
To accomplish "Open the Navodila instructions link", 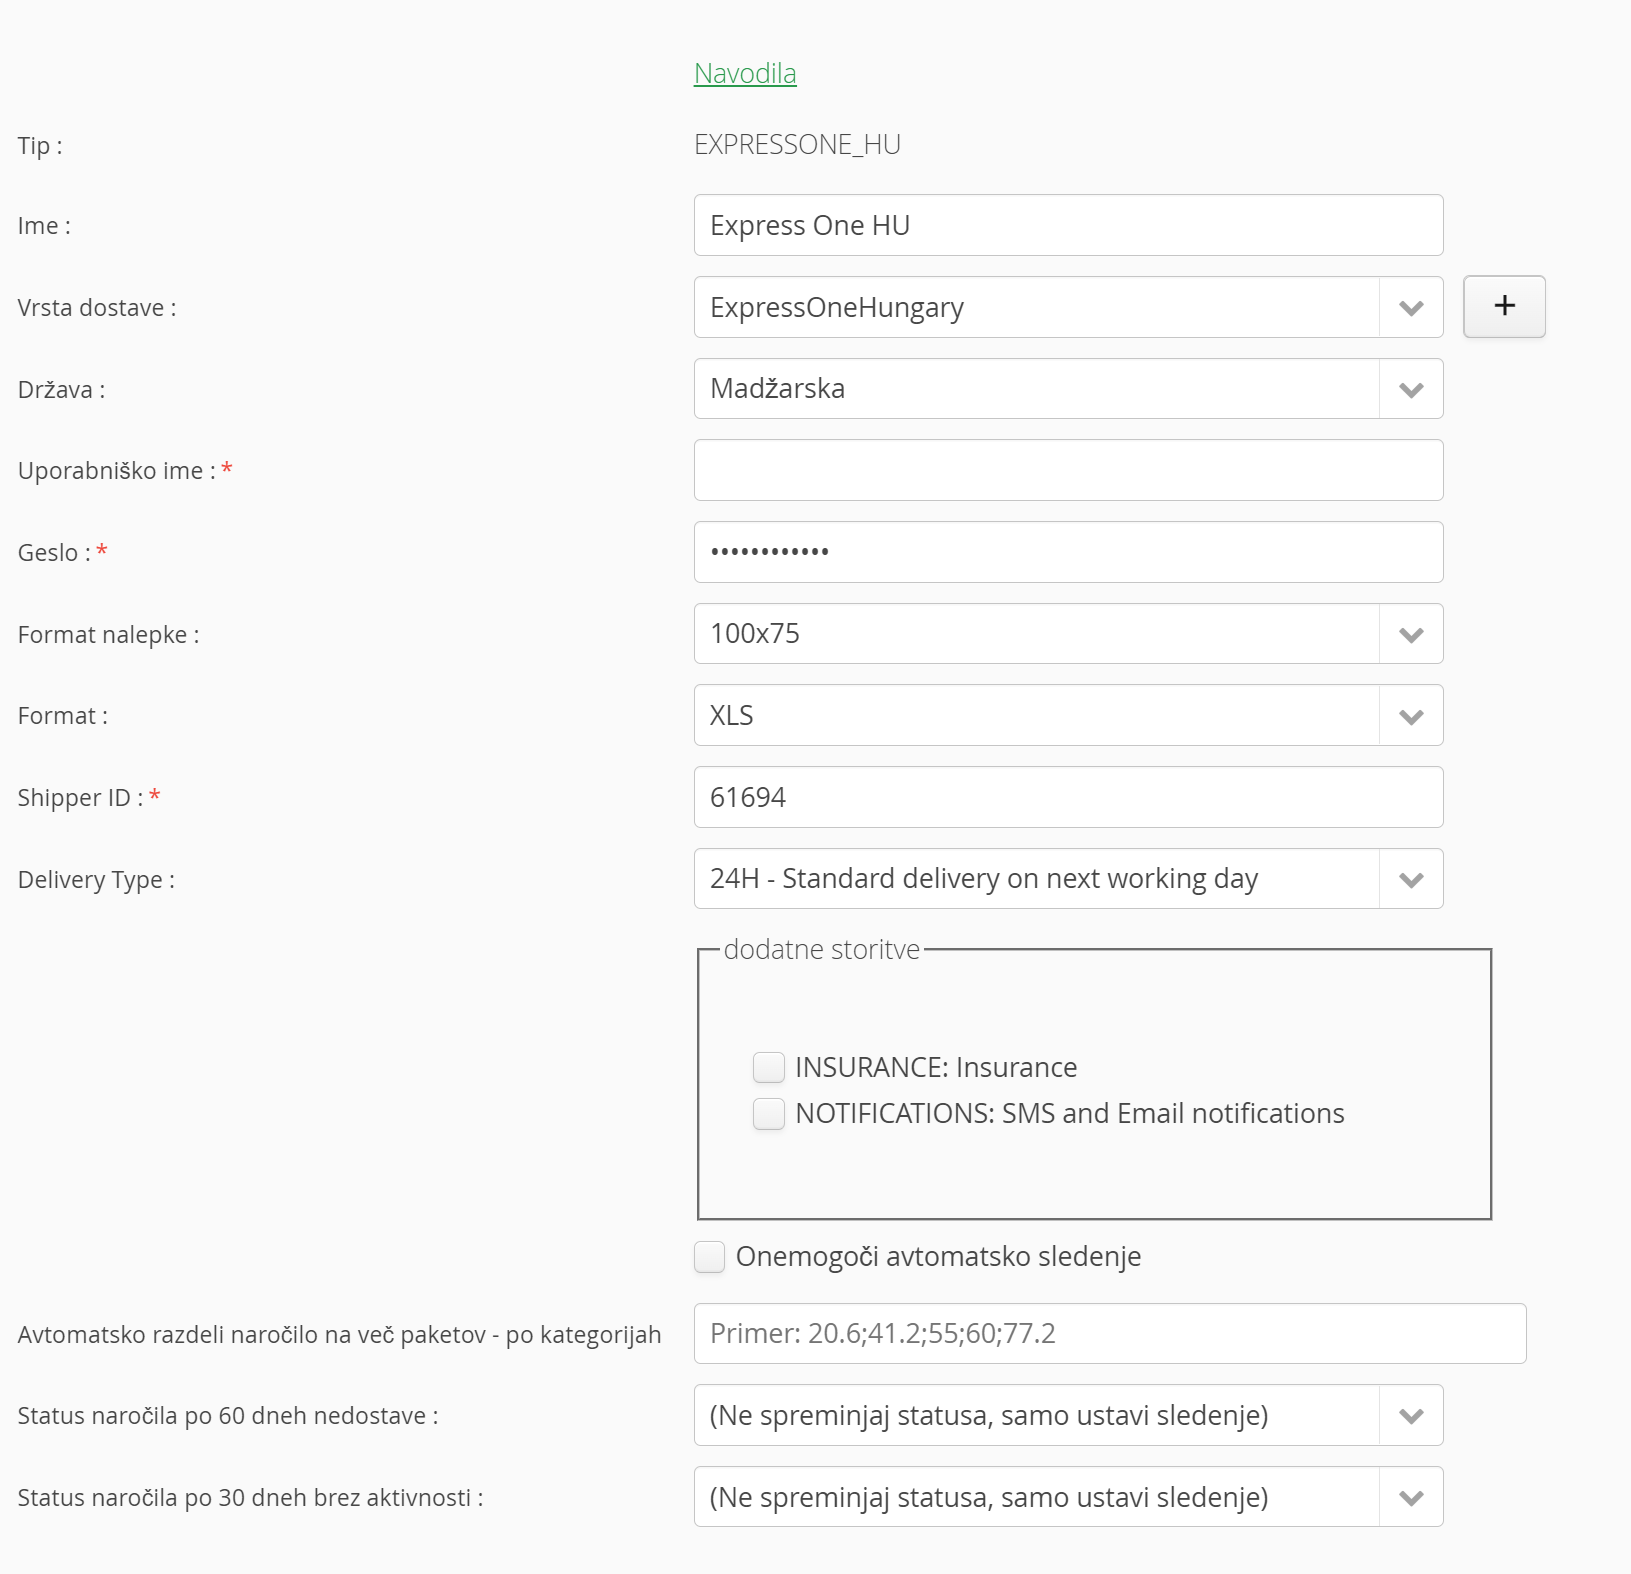I will (745, 73).
